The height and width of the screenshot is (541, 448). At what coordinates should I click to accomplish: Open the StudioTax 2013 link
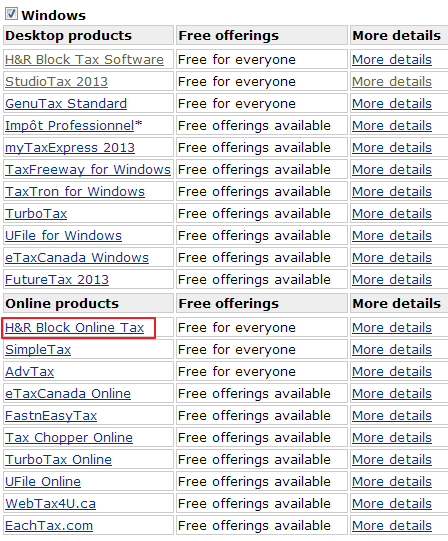pos(57,82)
